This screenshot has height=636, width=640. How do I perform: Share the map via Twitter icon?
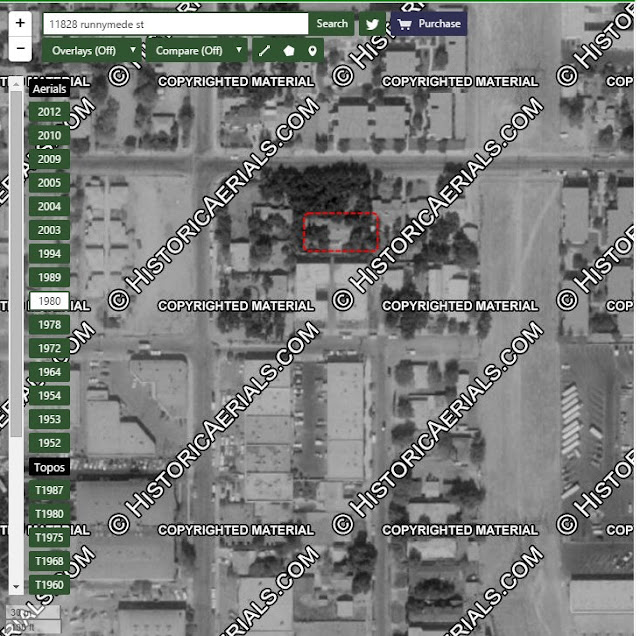tap(372, 24)
